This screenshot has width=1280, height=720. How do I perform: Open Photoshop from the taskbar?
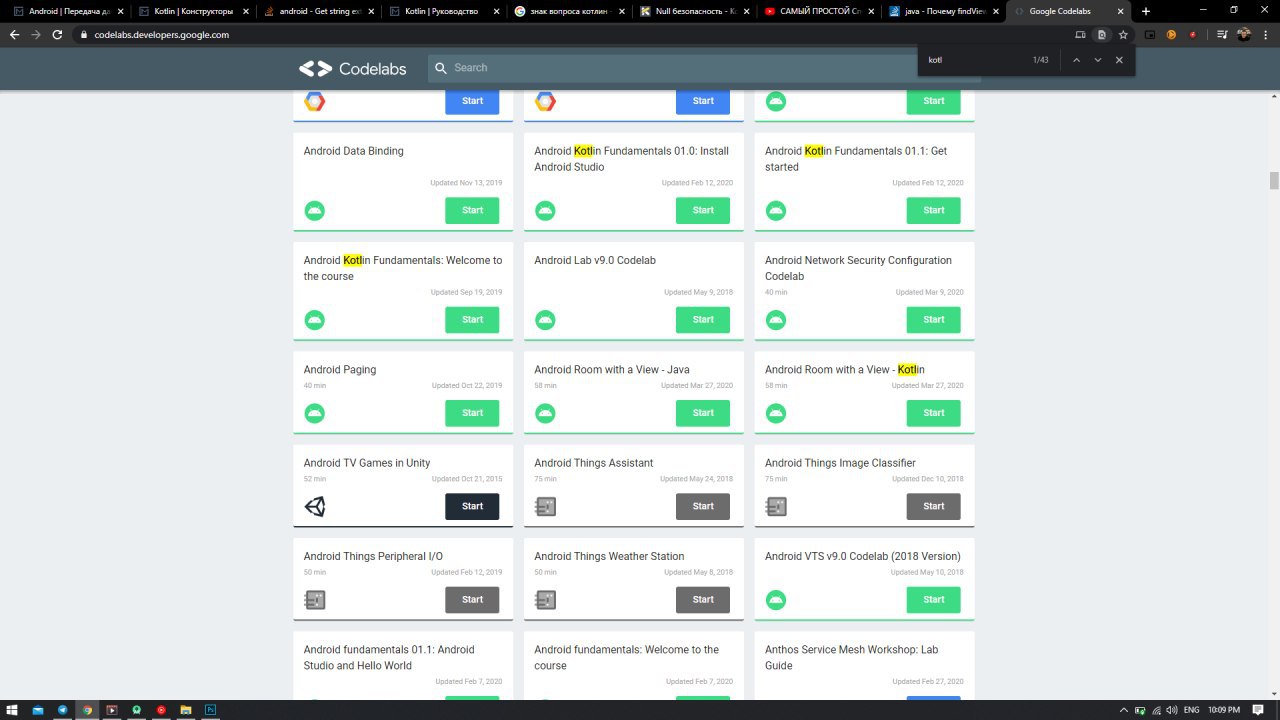pyautogui.click(x=211, y=710)
